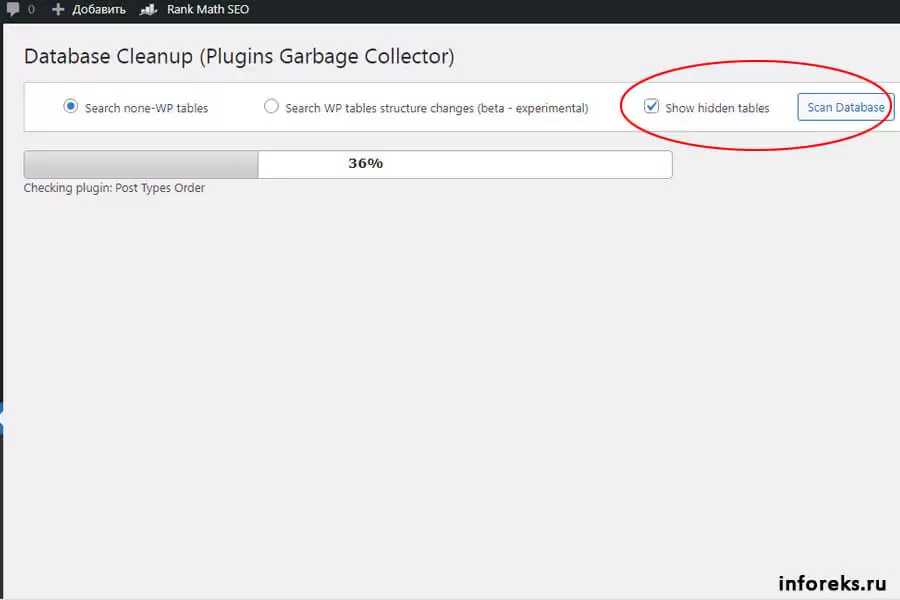Click the Checking plugin: Post Types Order status
The width and height of the screenshot is (900, 600).
point(114,188)
